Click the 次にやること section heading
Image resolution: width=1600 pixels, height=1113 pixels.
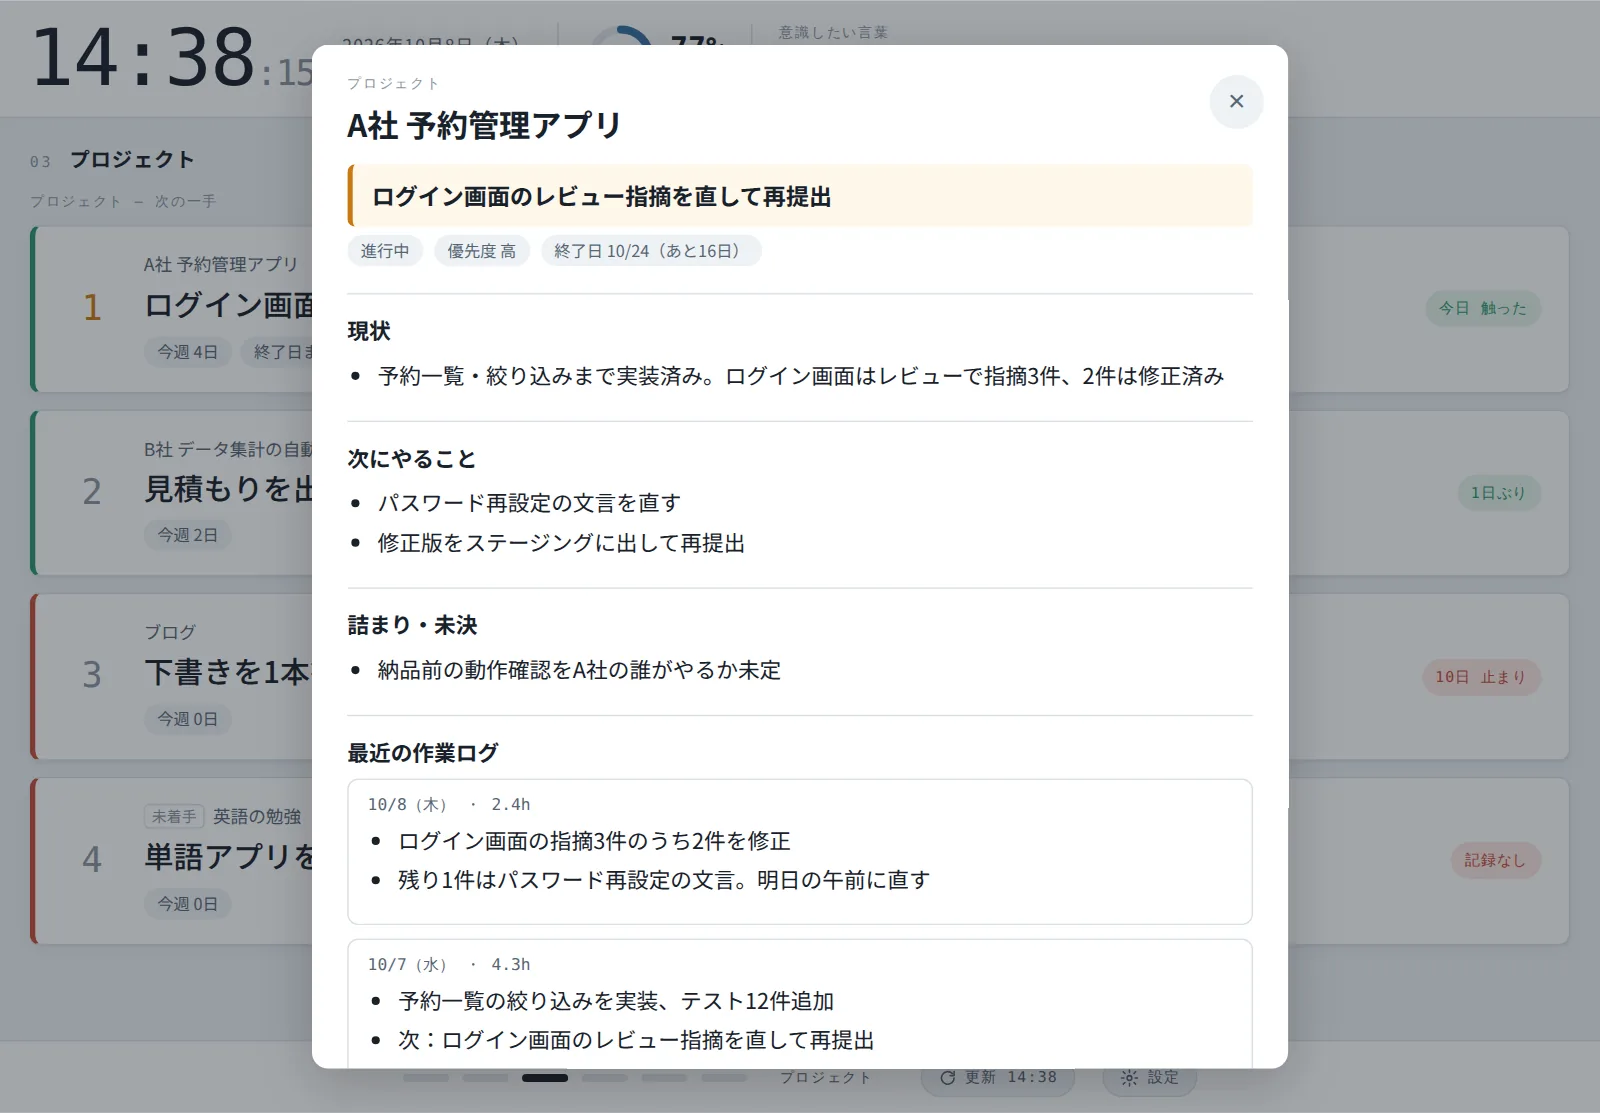412,459
